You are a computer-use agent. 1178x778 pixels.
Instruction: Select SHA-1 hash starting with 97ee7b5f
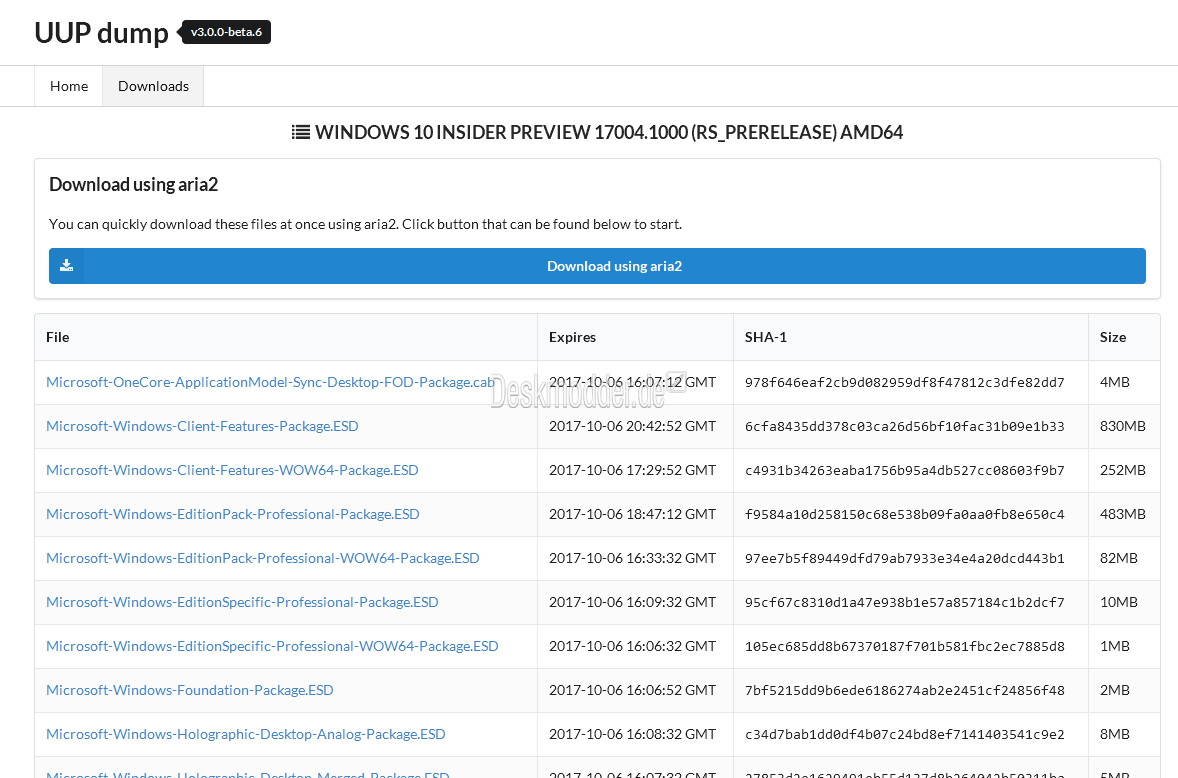pyautogui.click(x=905, y=558)
